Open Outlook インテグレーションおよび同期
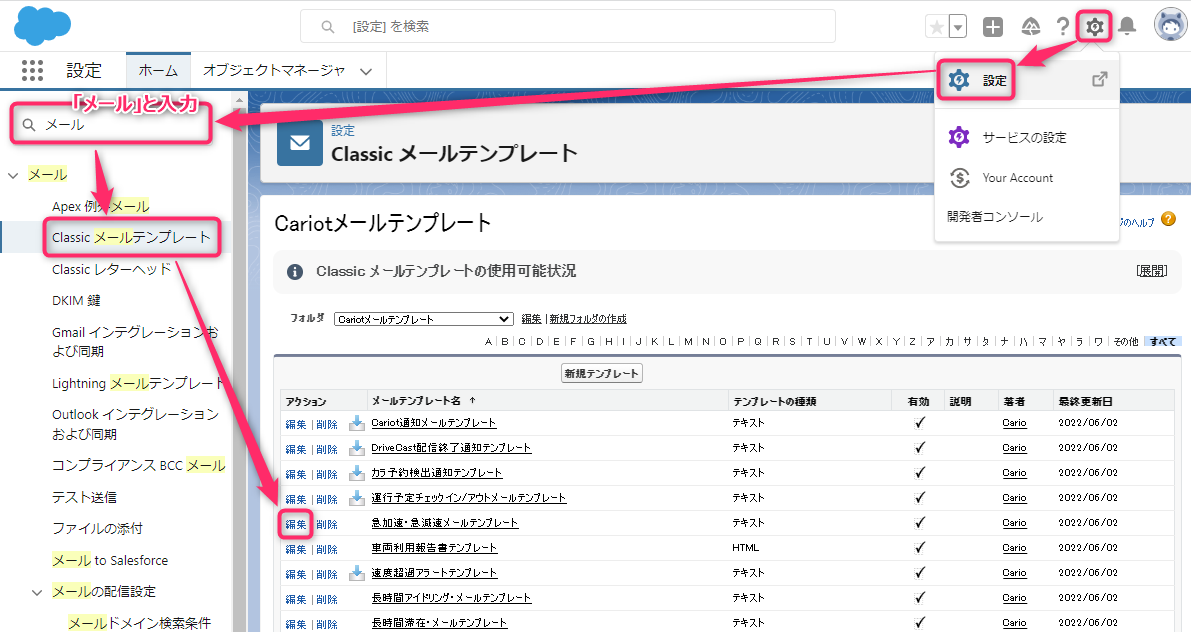 coord(135,424)
